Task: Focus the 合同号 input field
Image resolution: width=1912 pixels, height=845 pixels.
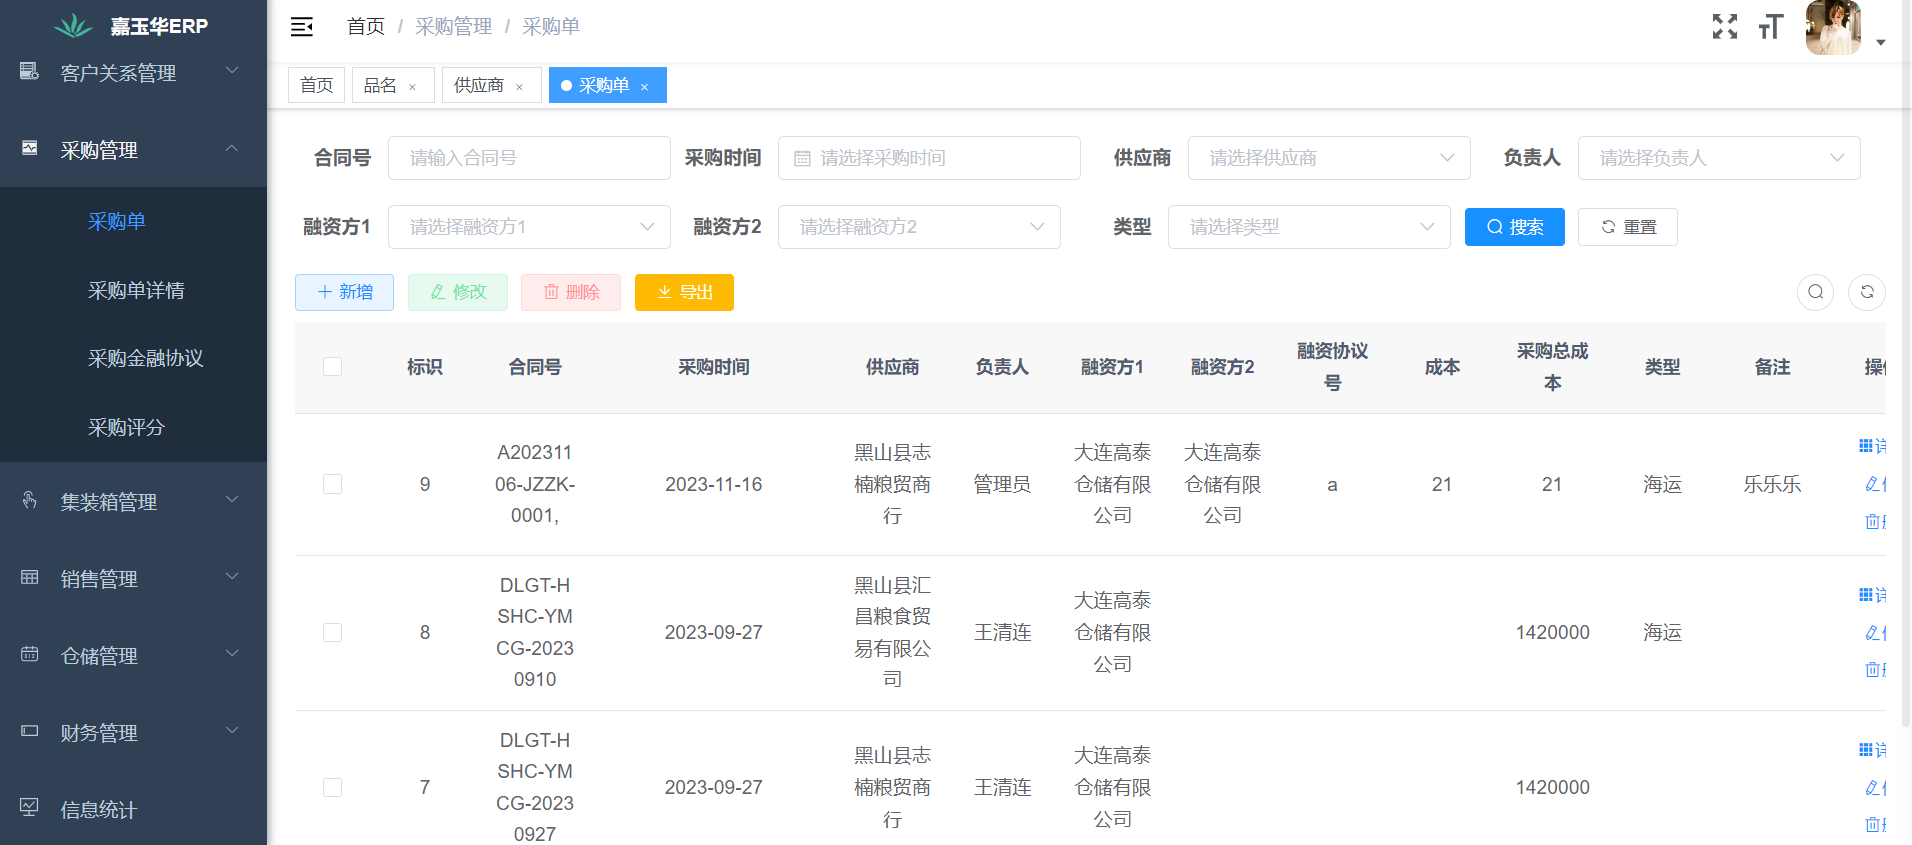Action: (529, 158)
